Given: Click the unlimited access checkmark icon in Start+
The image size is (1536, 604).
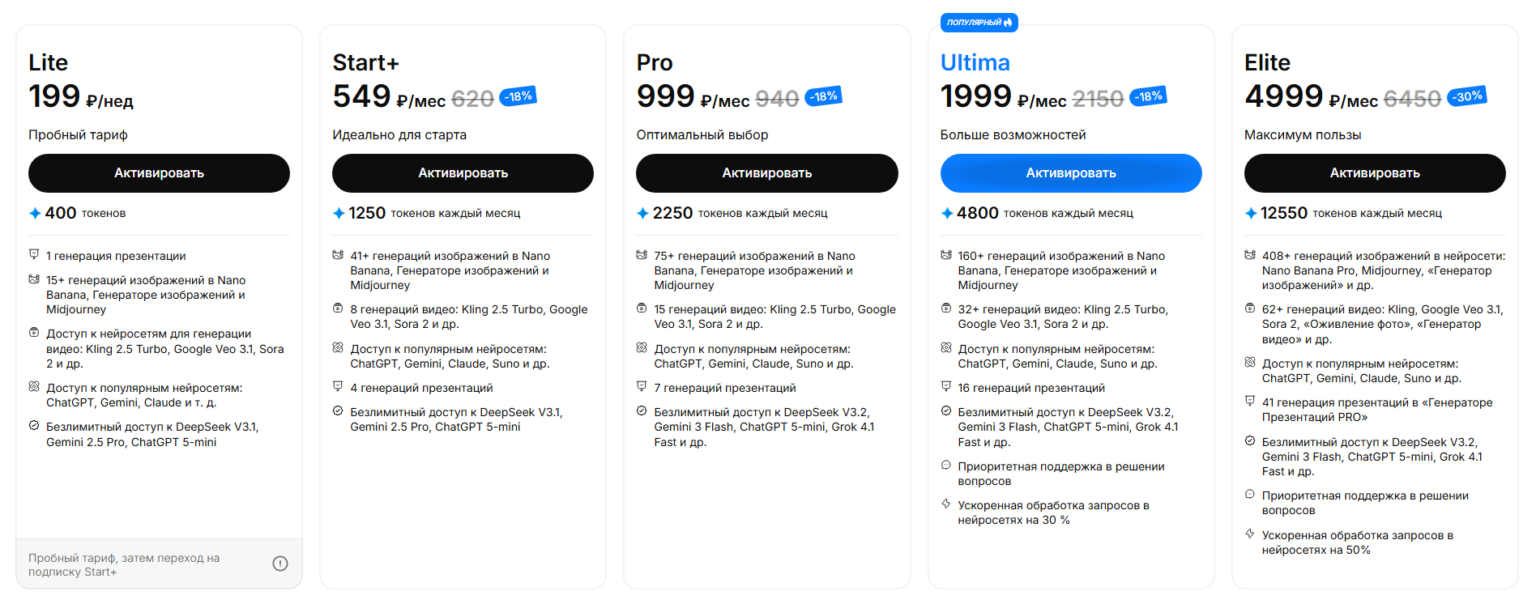Looking at the screenshot, I should click(338, 411).
